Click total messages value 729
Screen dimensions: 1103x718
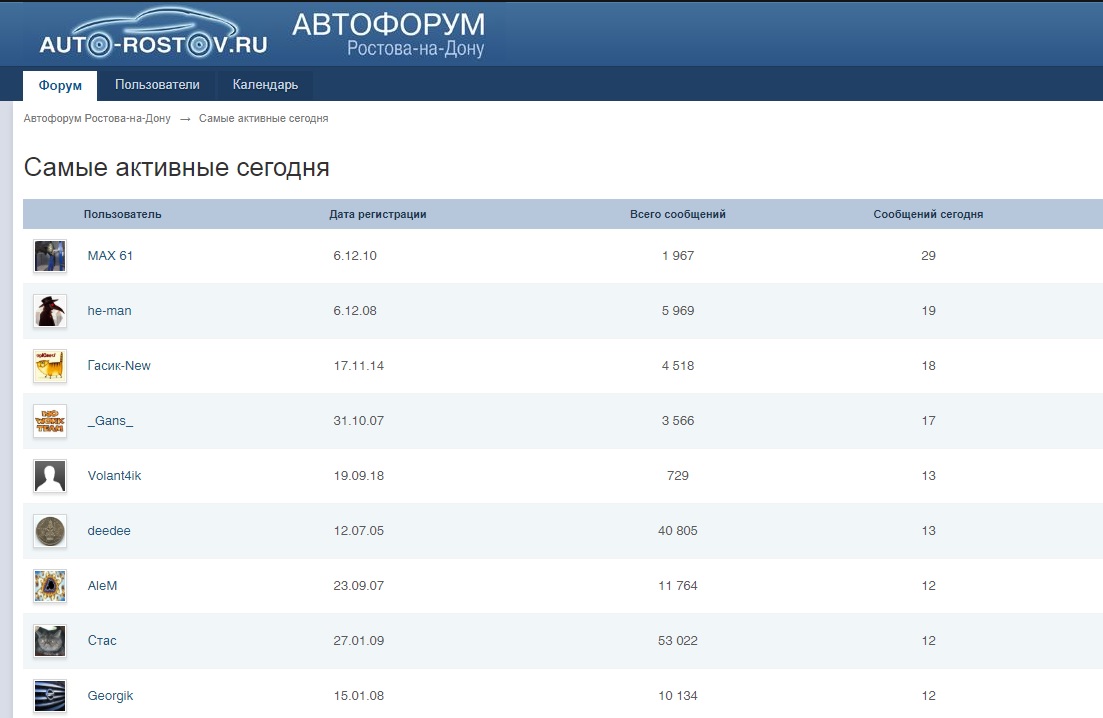pos(678,475)
